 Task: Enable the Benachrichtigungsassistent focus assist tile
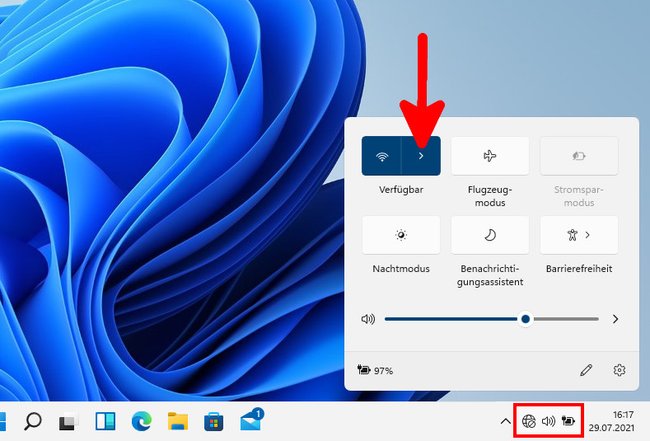(490, 235)
